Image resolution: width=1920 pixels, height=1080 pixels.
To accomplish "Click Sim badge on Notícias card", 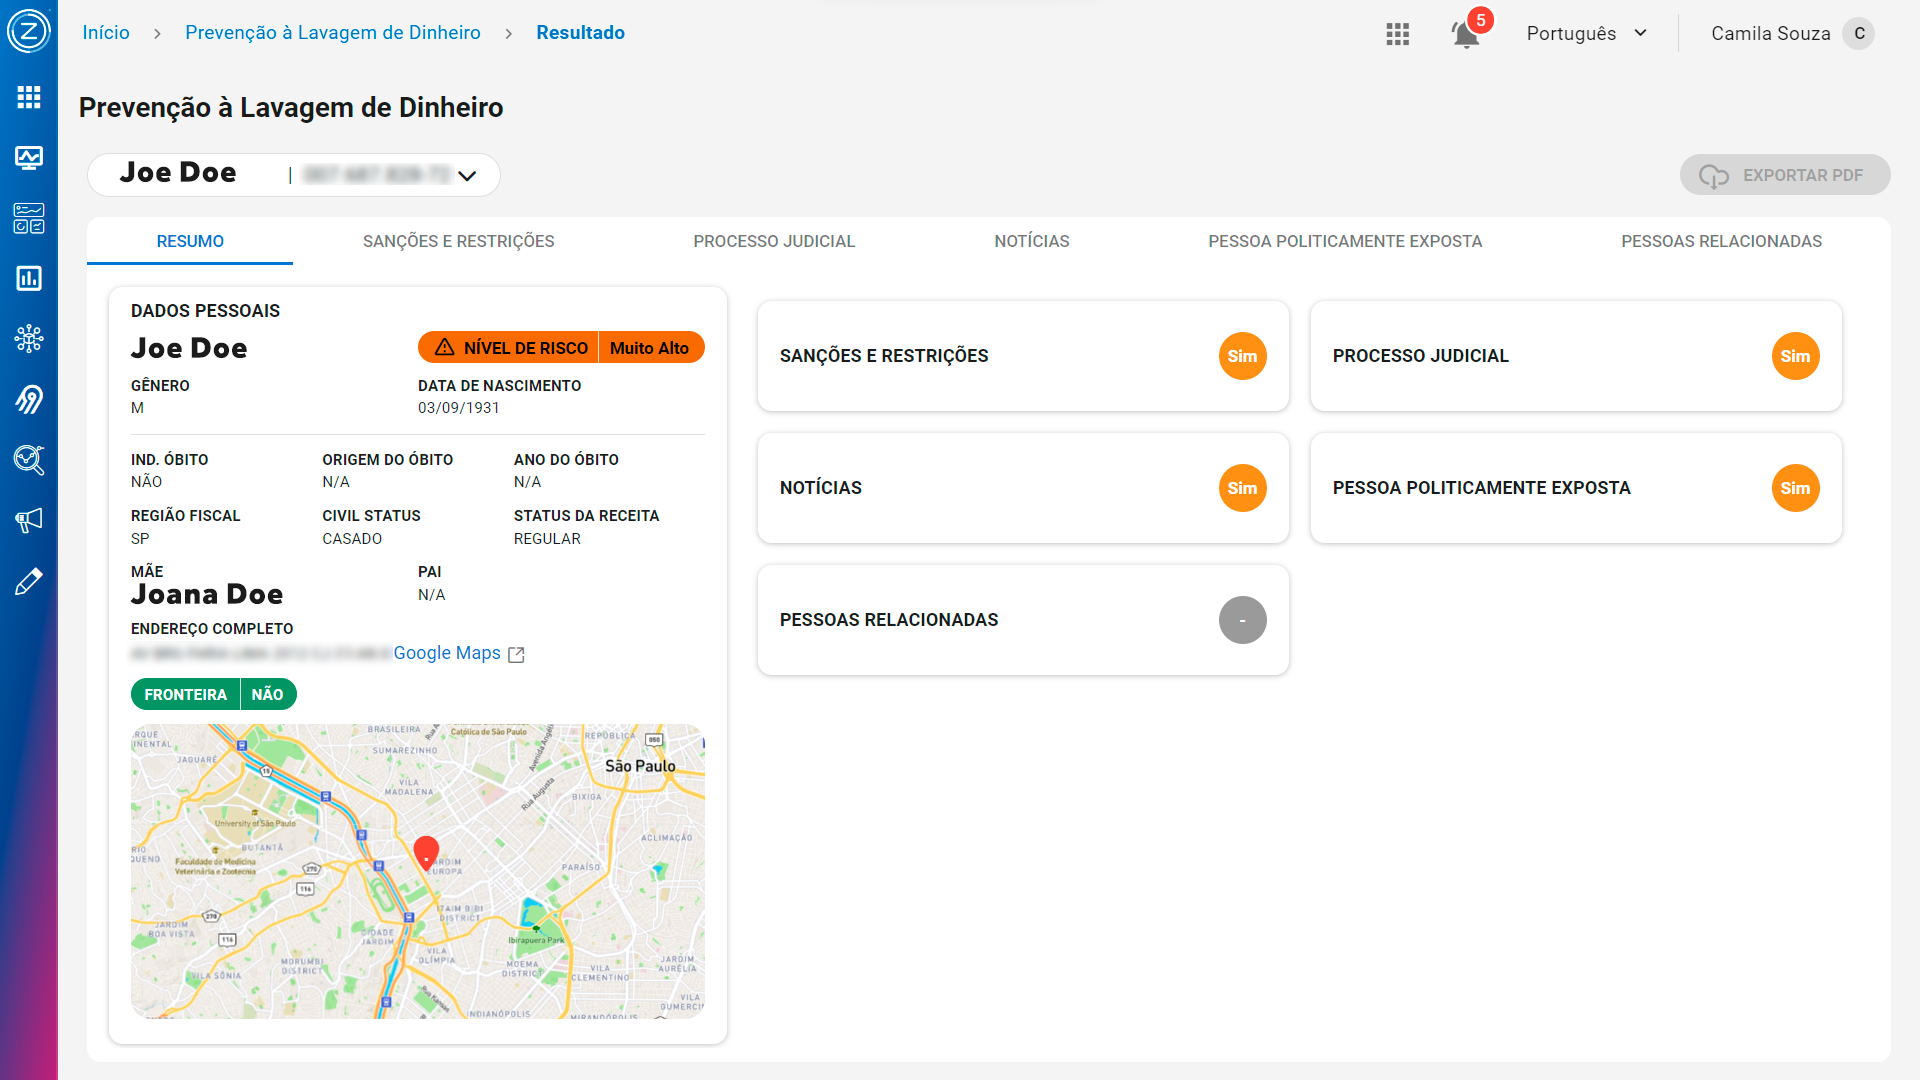I will (1242, 488).
